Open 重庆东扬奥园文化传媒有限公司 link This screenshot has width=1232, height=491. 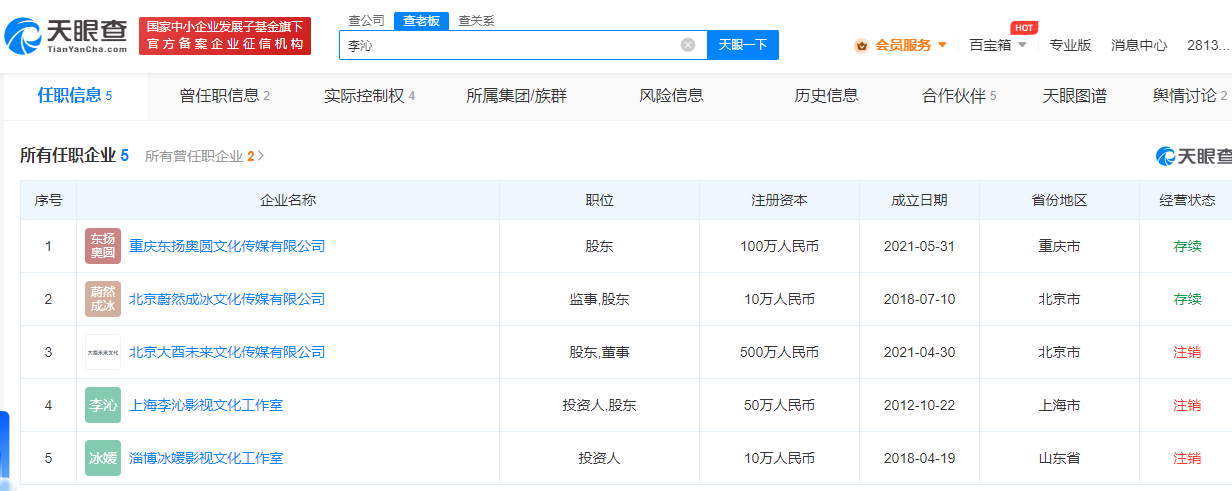click(x=227, y=246)
